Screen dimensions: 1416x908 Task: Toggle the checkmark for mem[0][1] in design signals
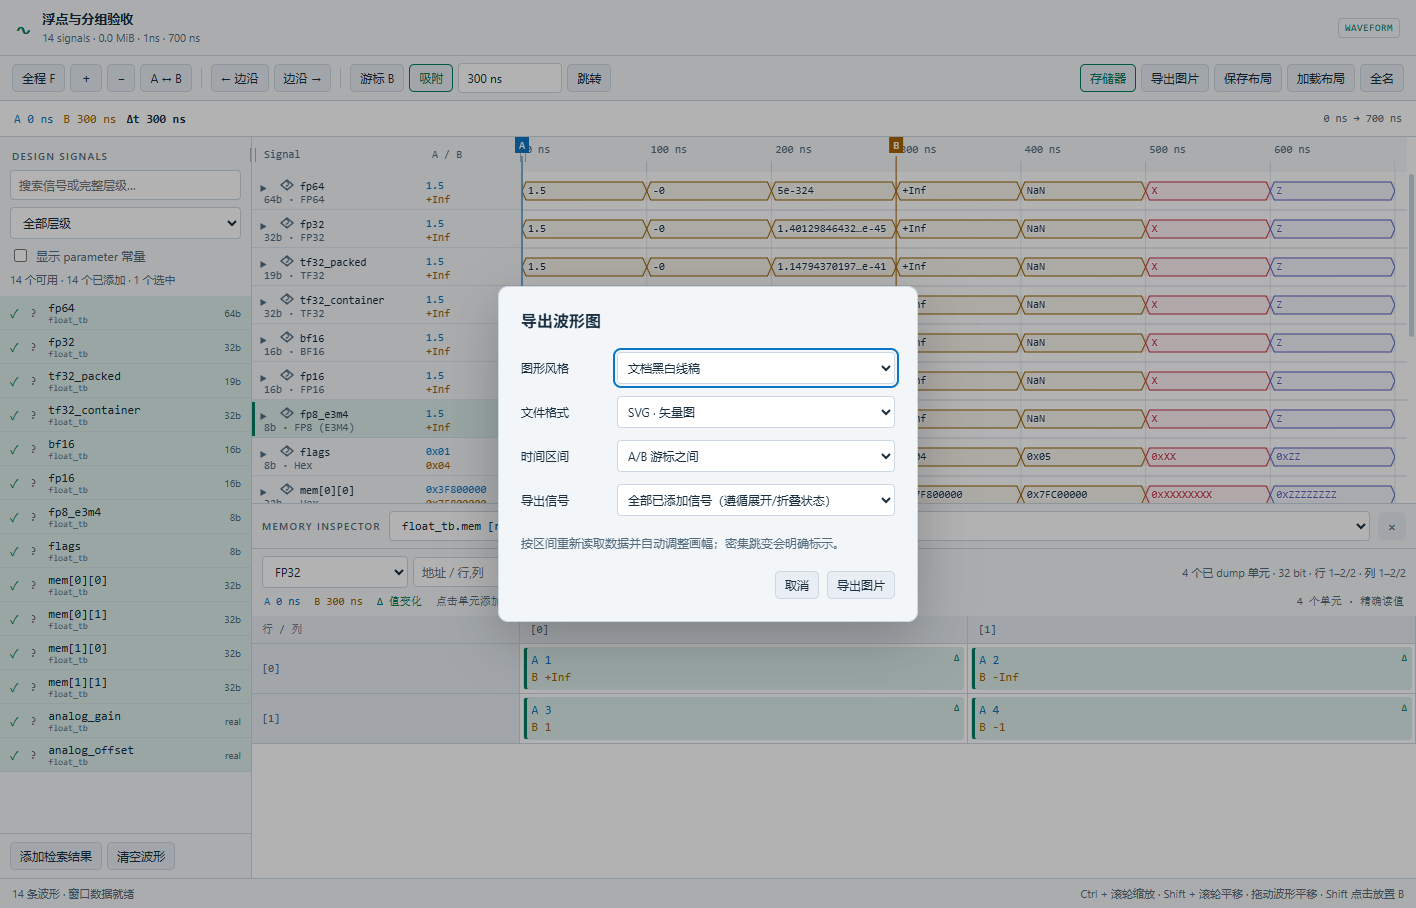[x=15, y=620]
